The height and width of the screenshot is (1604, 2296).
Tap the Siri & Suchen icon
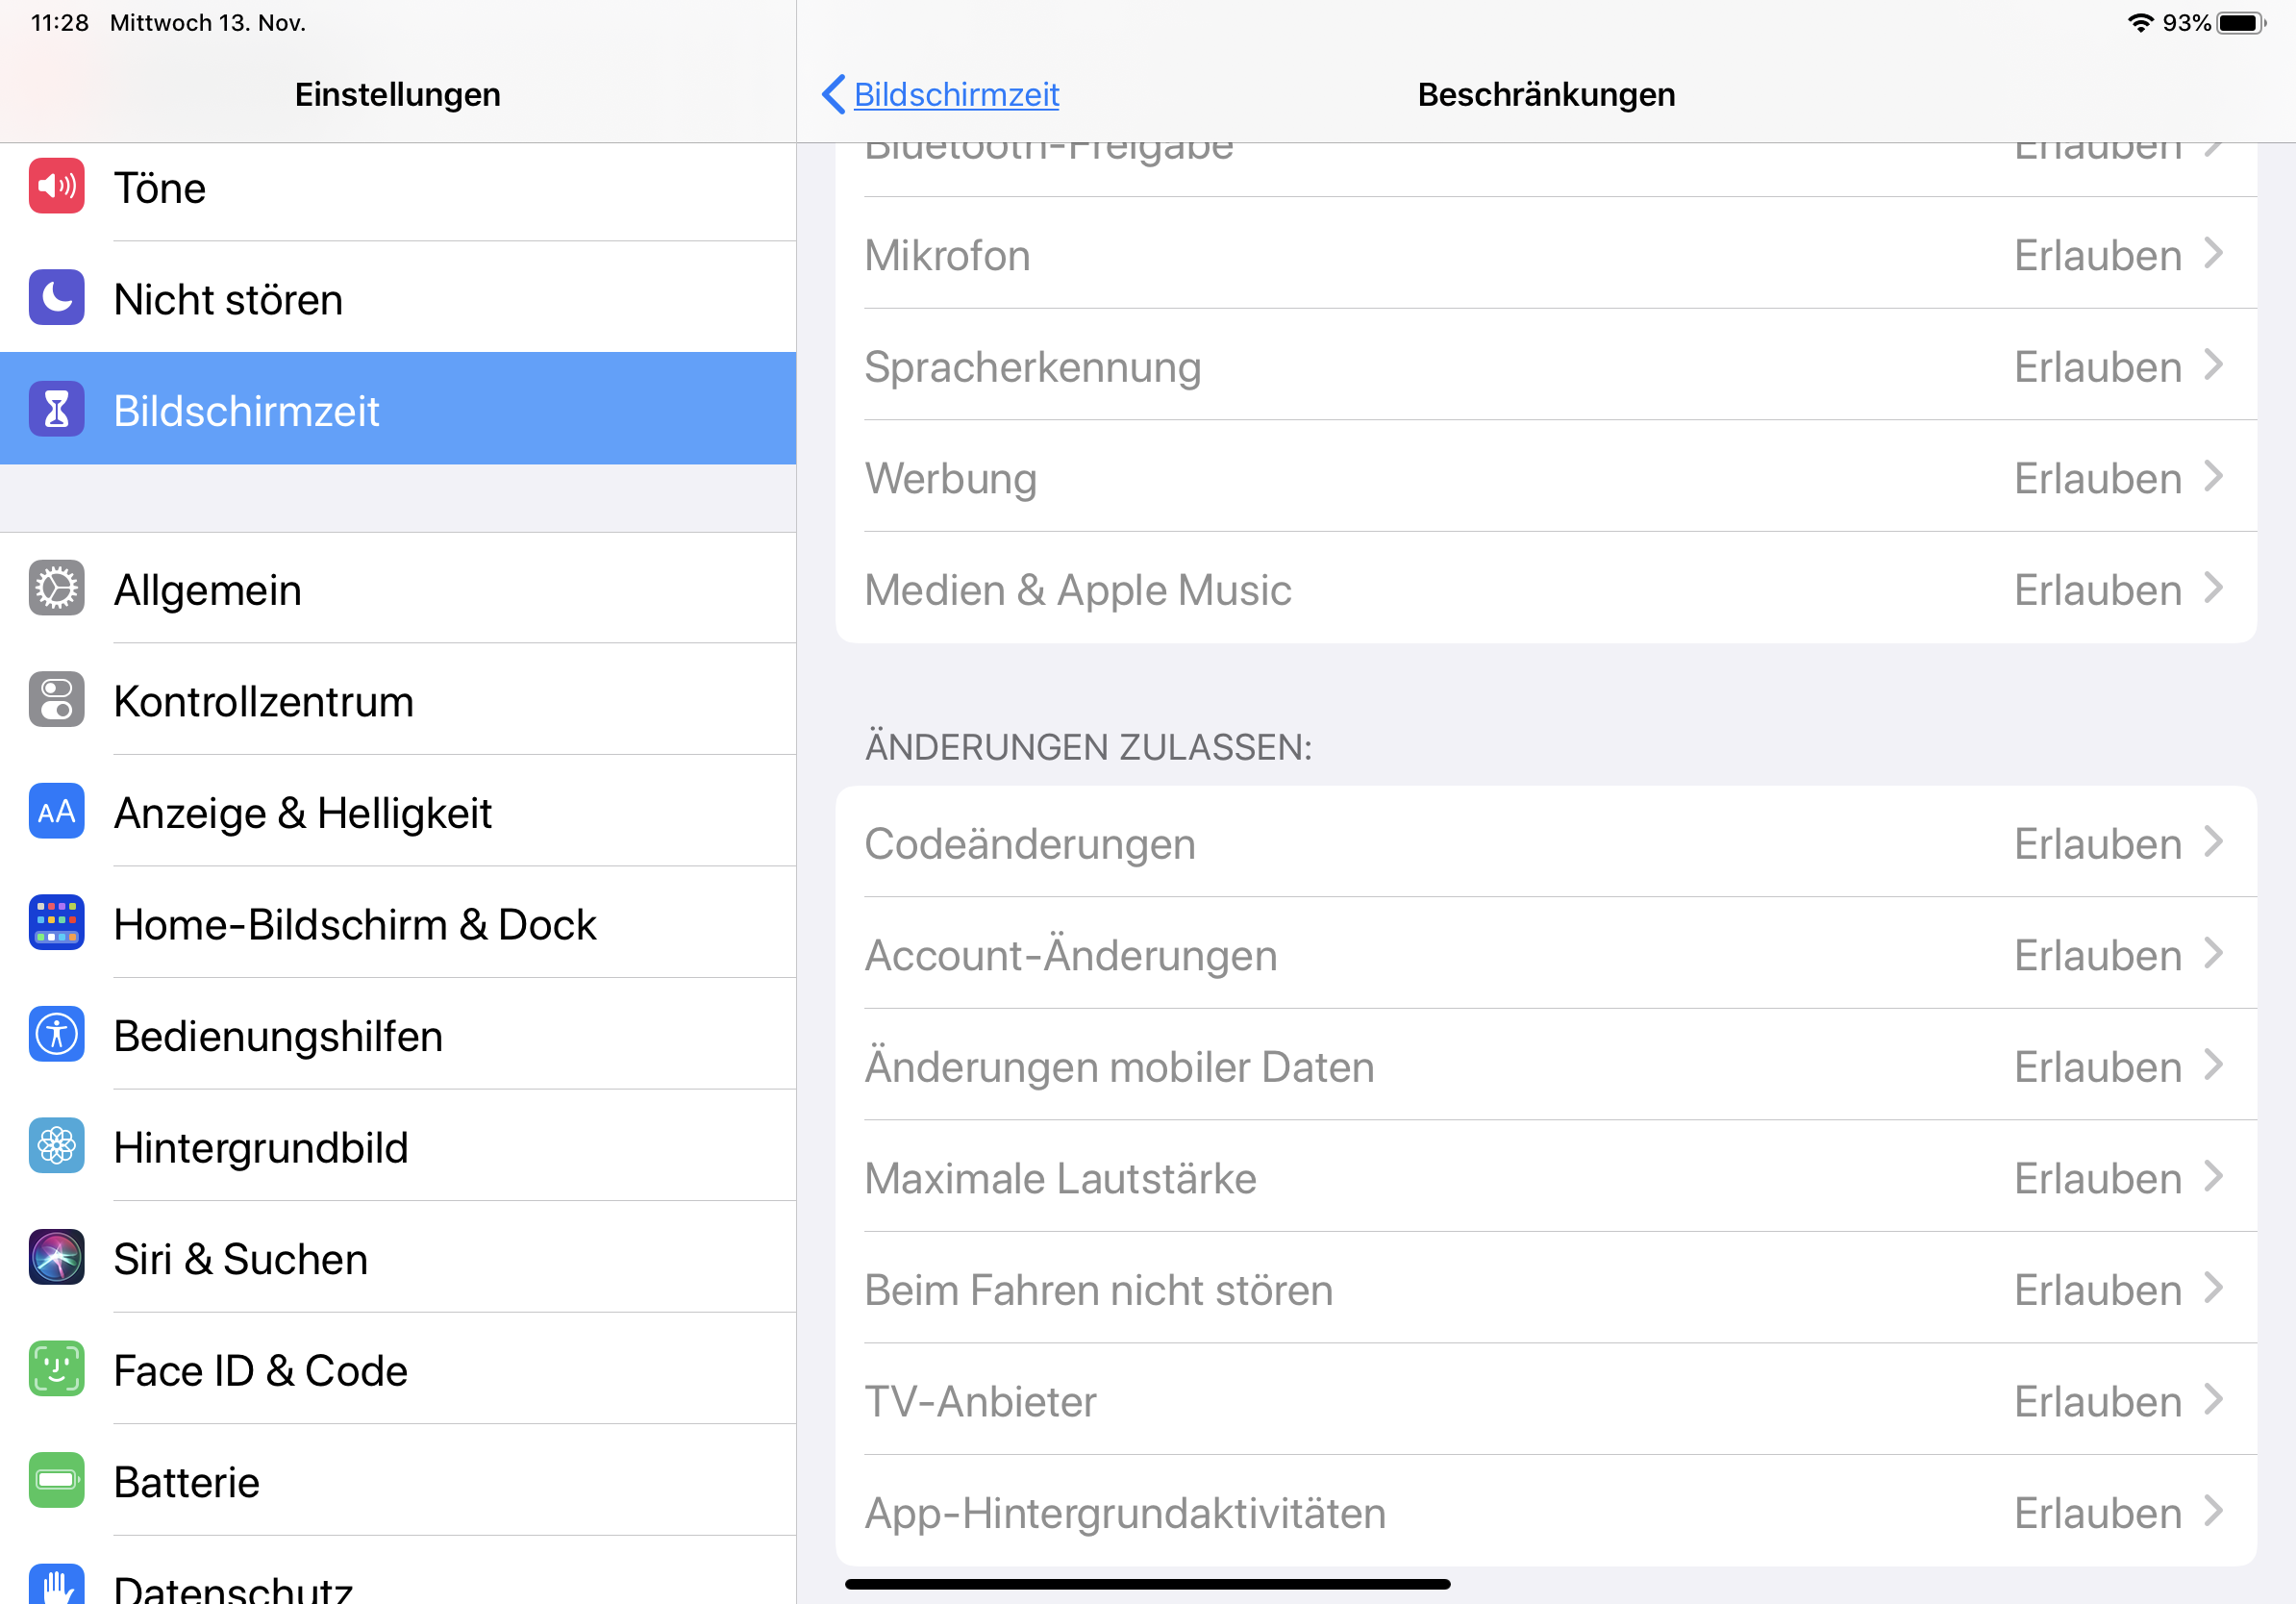[56, 1258]
